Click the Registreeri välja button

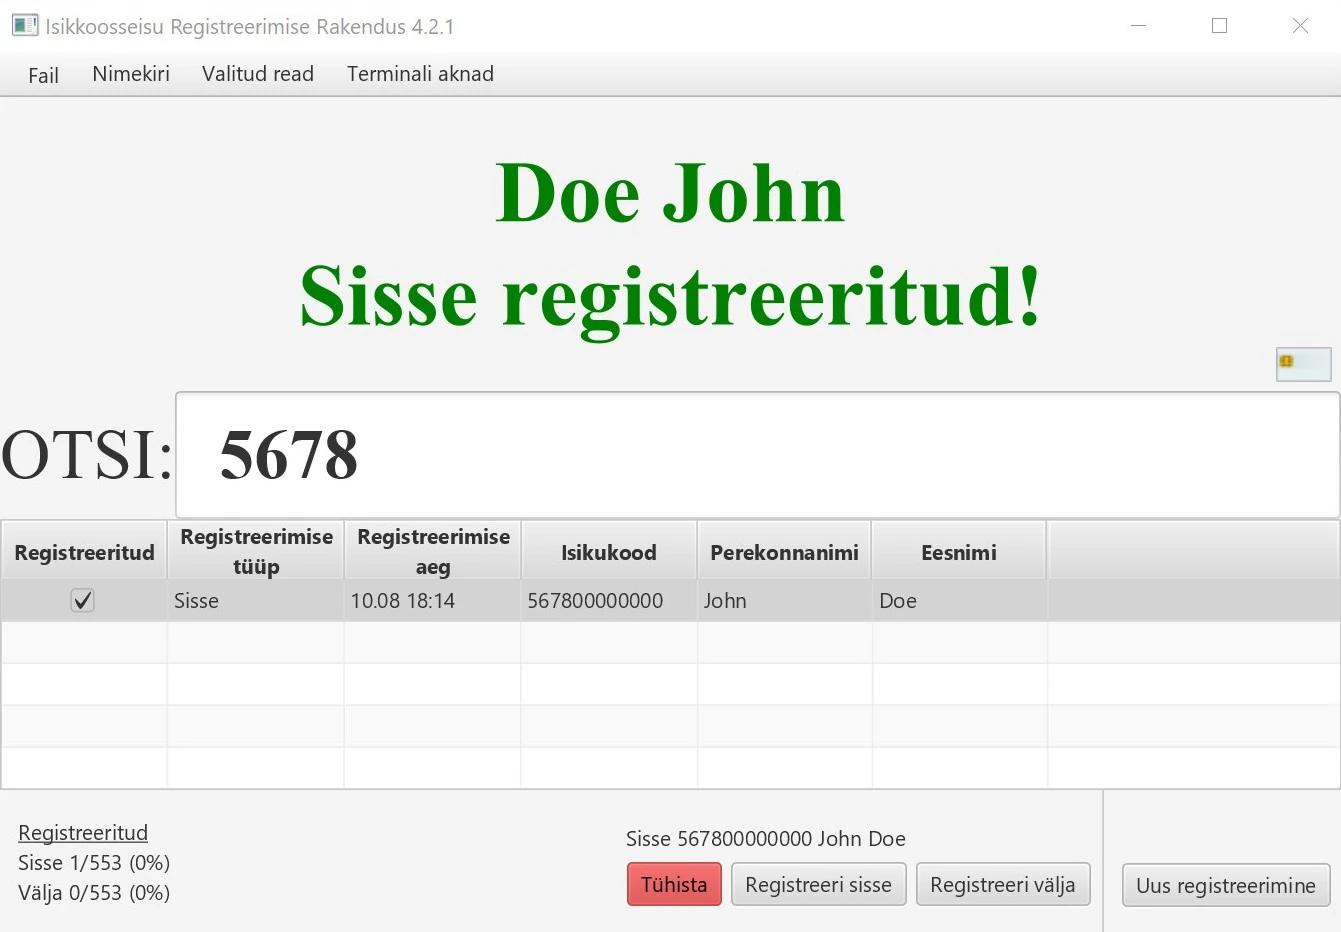pyautogui.click(x=1003, y=884)
